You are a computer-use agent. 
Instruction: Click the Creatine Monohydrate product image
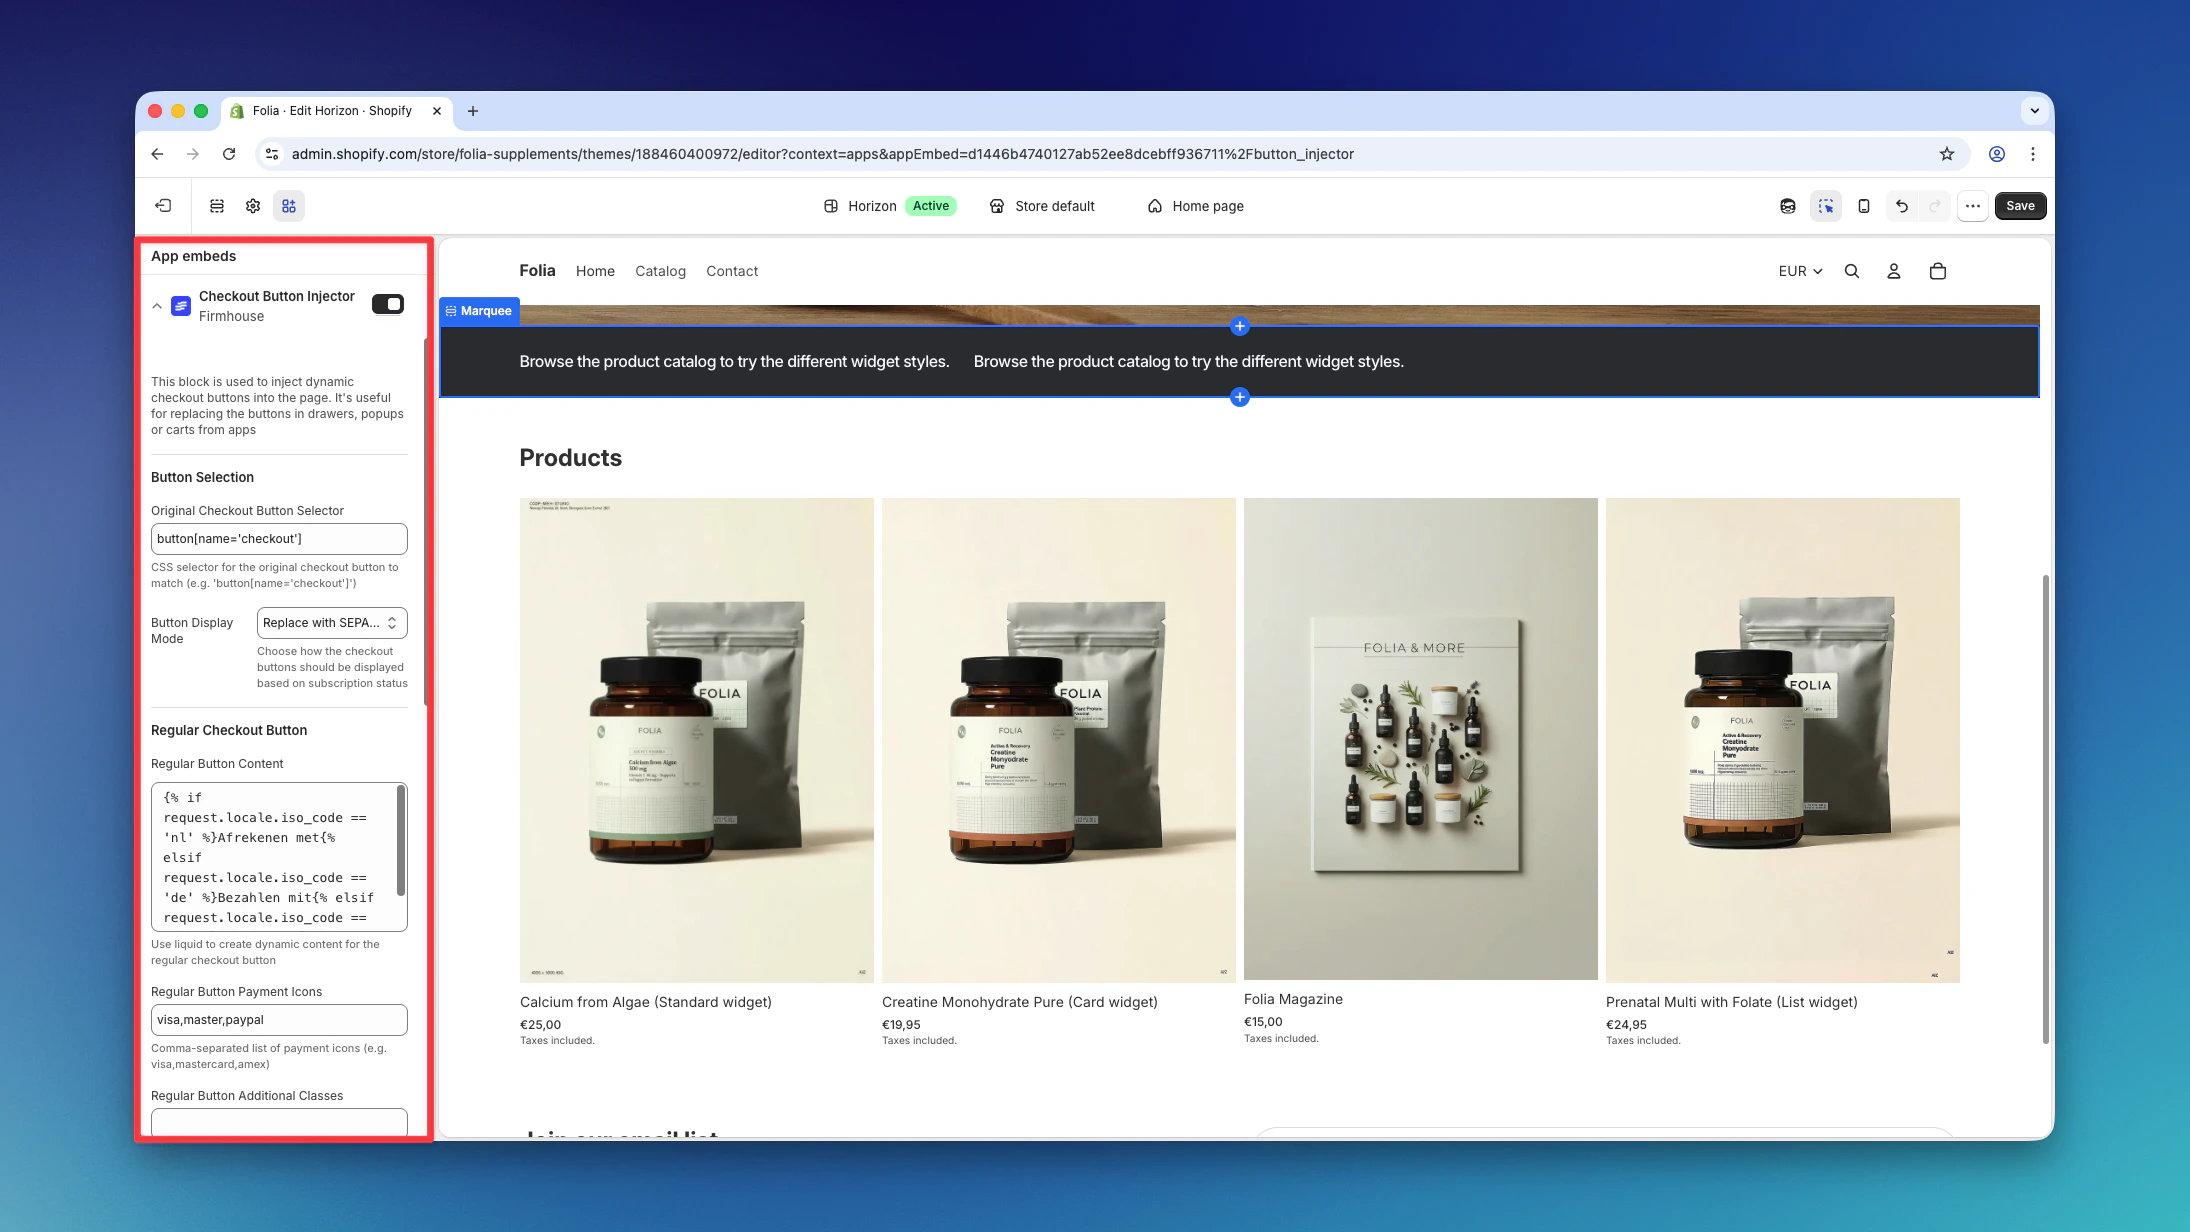[1058, 740]
